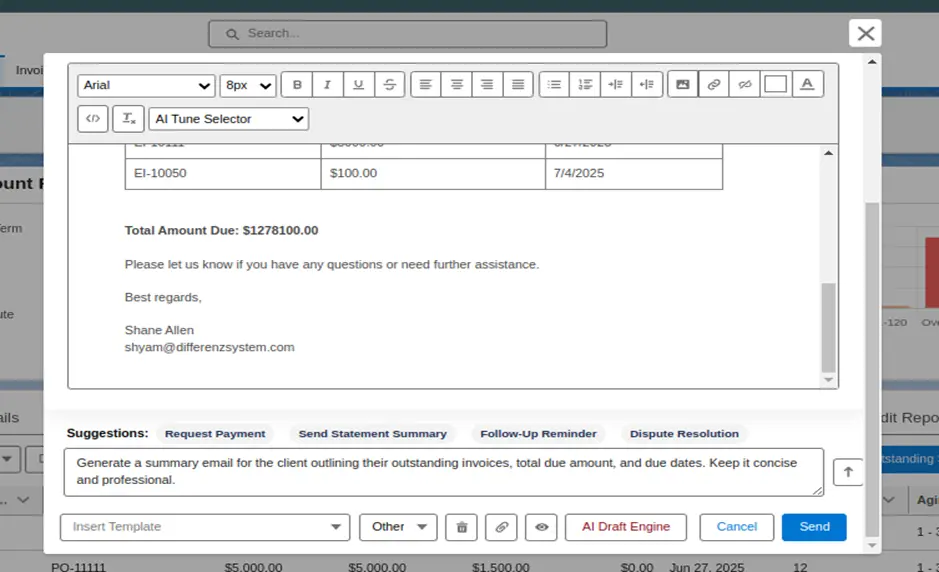This screenshot has height=572, width=939.
Task: Justify the text
Action: pyautogui.click(x=518, y=84)
